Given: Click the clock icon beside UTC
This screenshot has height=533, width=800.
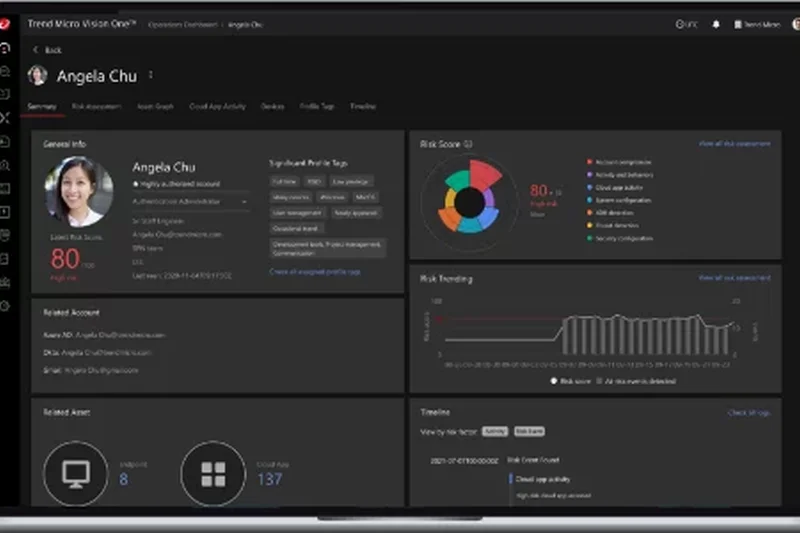Looking at the screenshot, I should (679, 24).
